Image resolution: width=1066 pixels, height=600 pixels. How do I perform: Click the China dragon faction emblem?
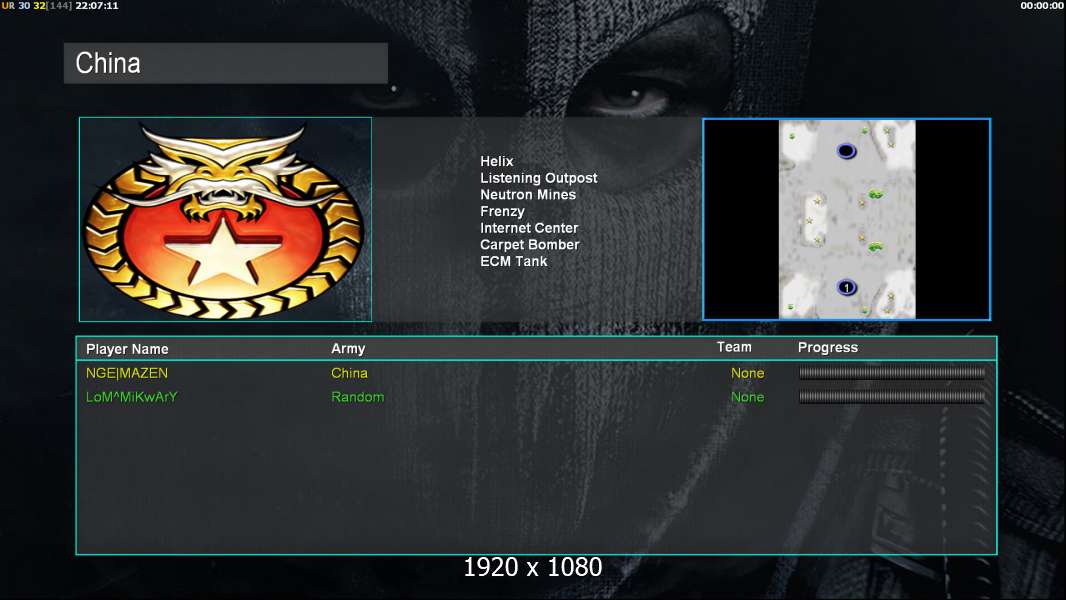click(x=225, y=219)
